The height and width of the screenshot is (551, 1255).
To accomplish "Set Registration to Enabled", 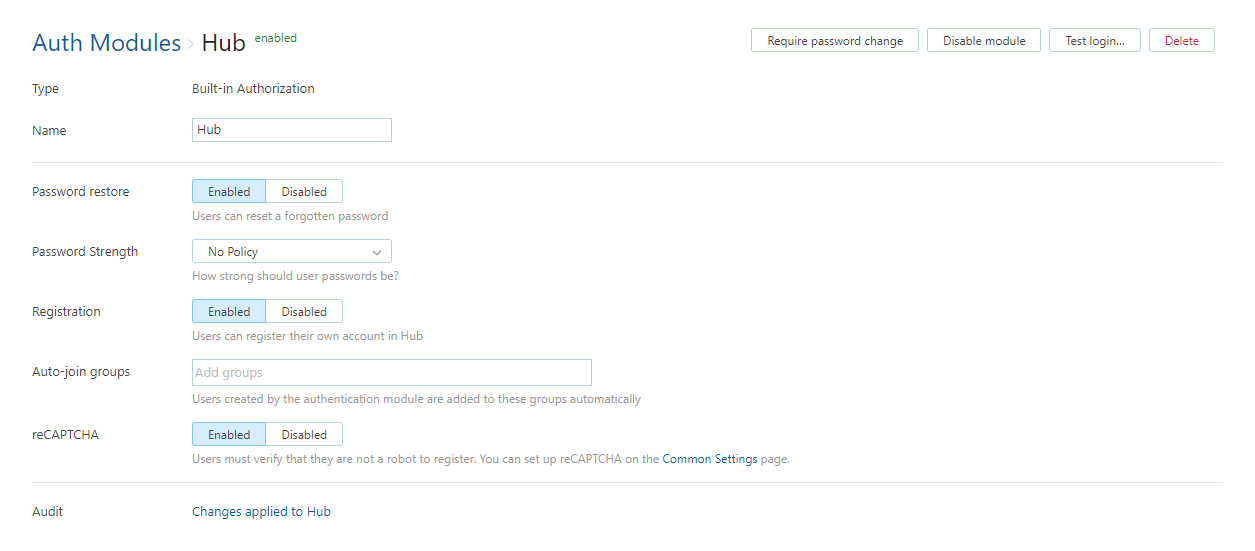I will coord(229,312).
